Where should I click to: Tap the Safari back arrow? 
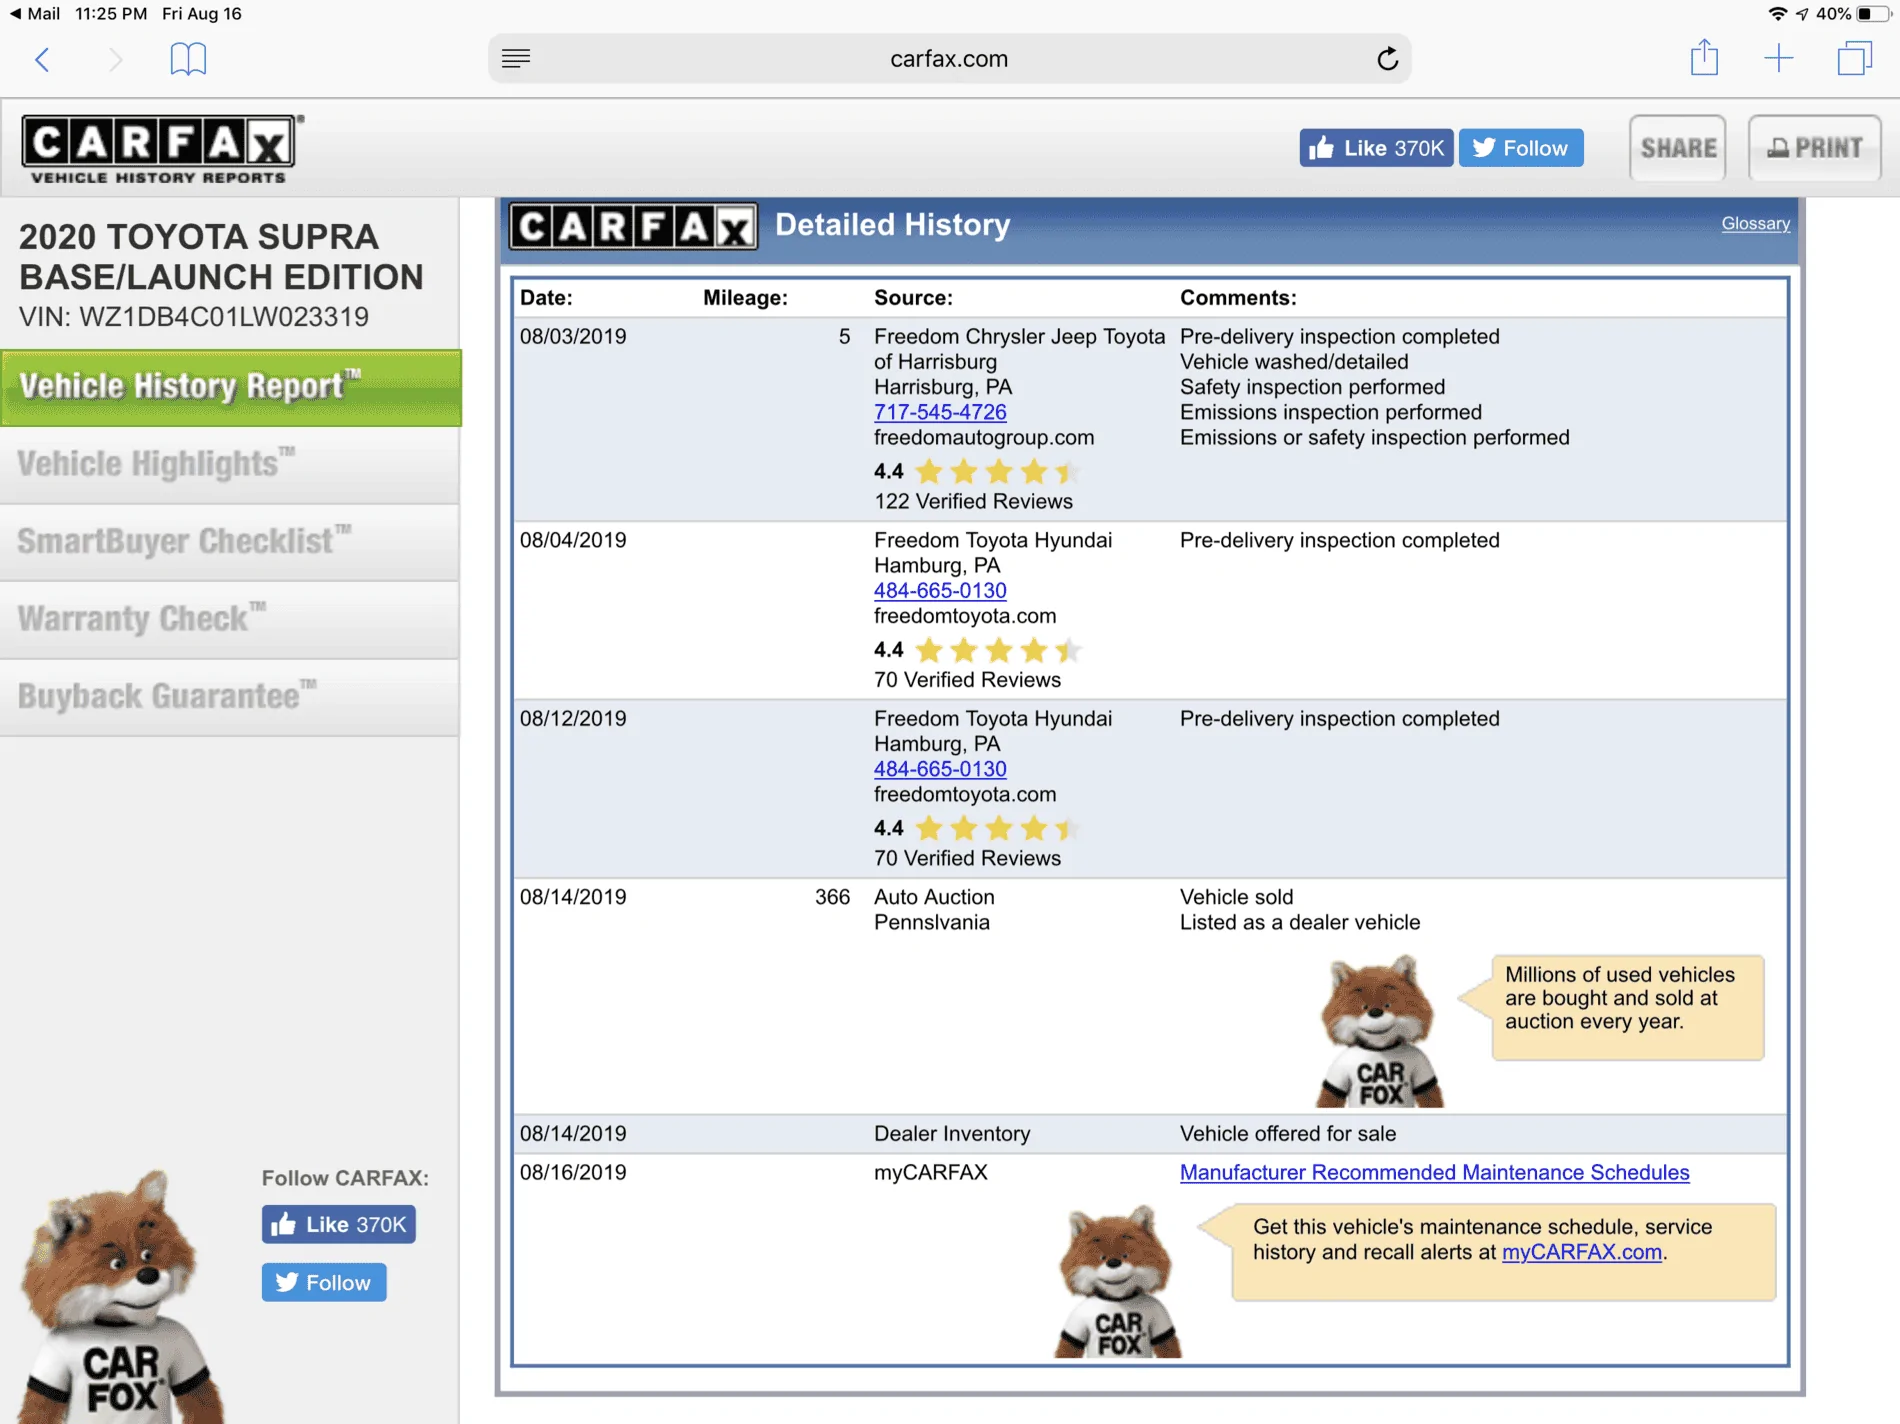[x=42, y=59]
